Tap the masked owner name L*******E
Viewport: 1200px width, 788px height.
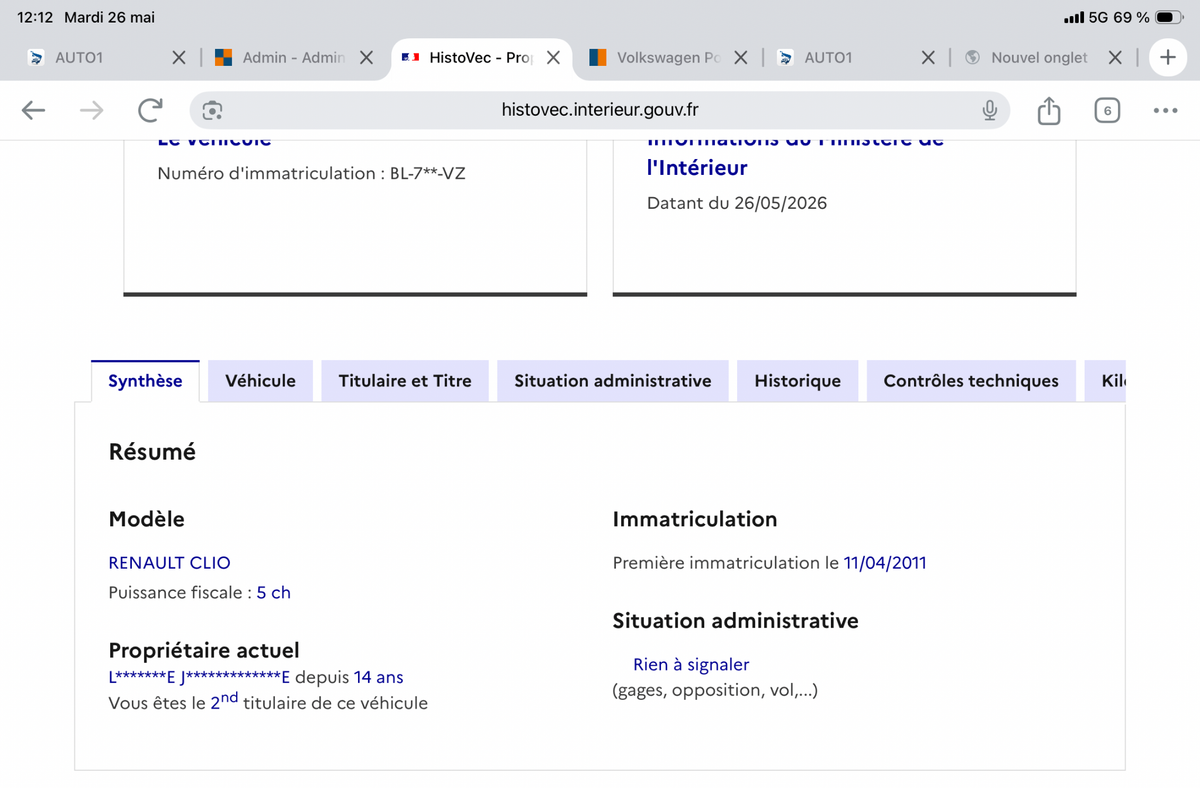point(143,678)
